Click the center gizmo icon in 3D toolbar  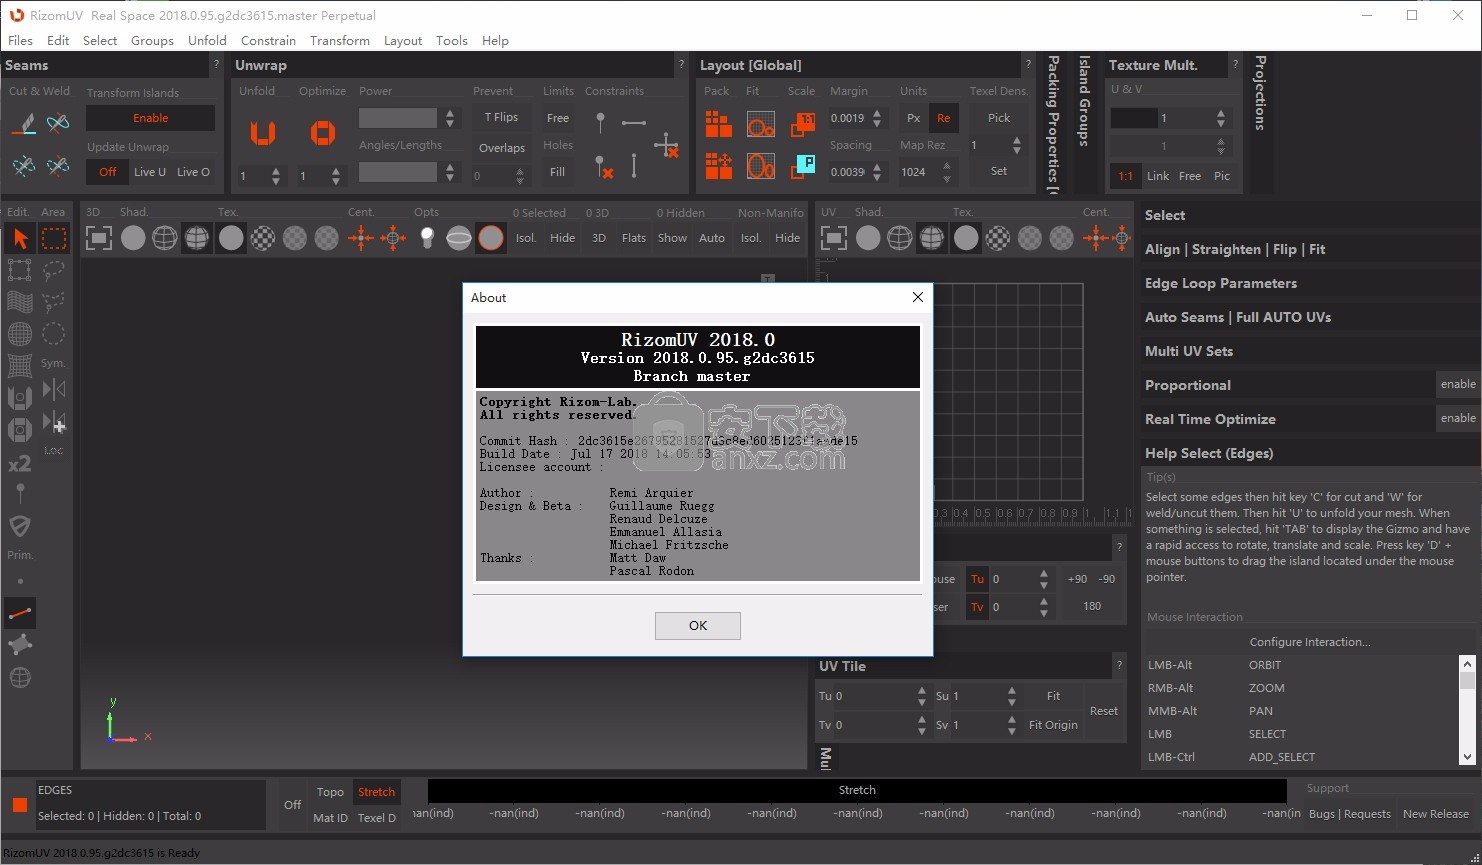[x=361, y=238]
